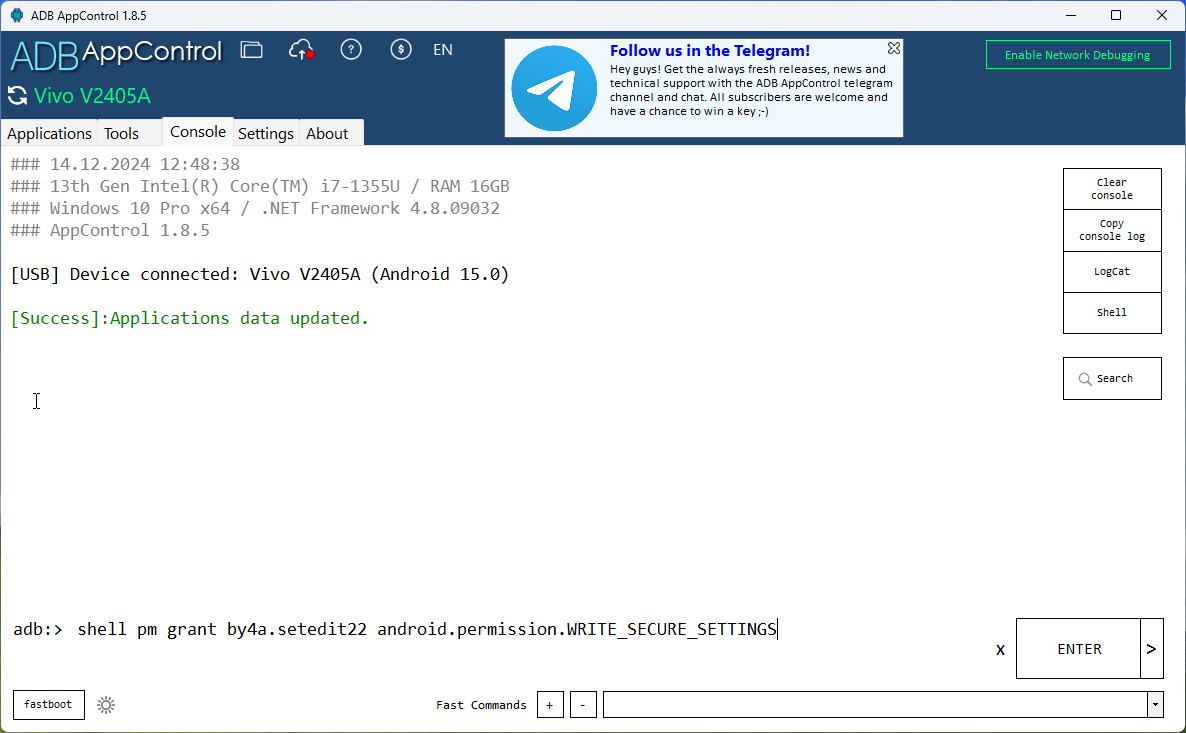Open the folder icon in header
This screenshot has height=733, width=1186.
click(x=252, y=50)
